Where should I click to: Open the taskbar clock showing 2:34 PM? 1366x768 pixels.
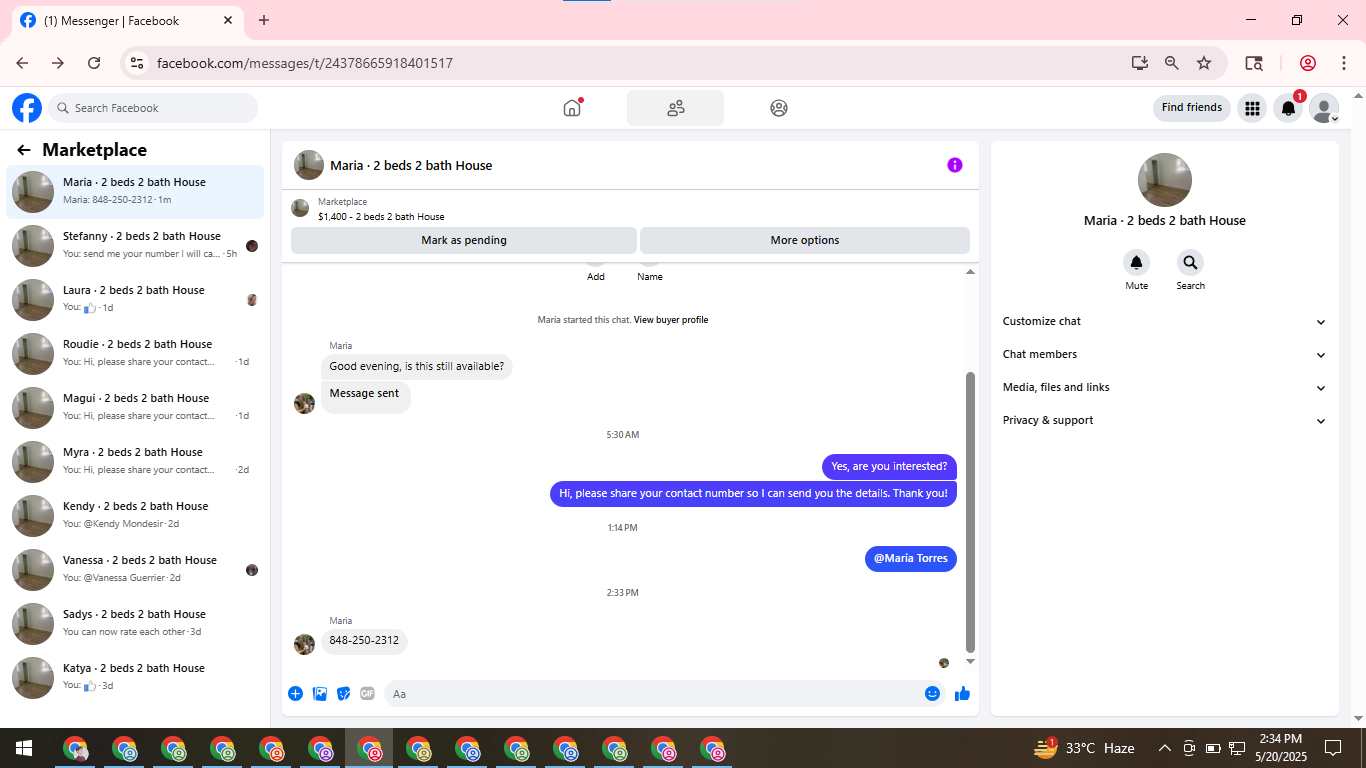point(1281,748)
